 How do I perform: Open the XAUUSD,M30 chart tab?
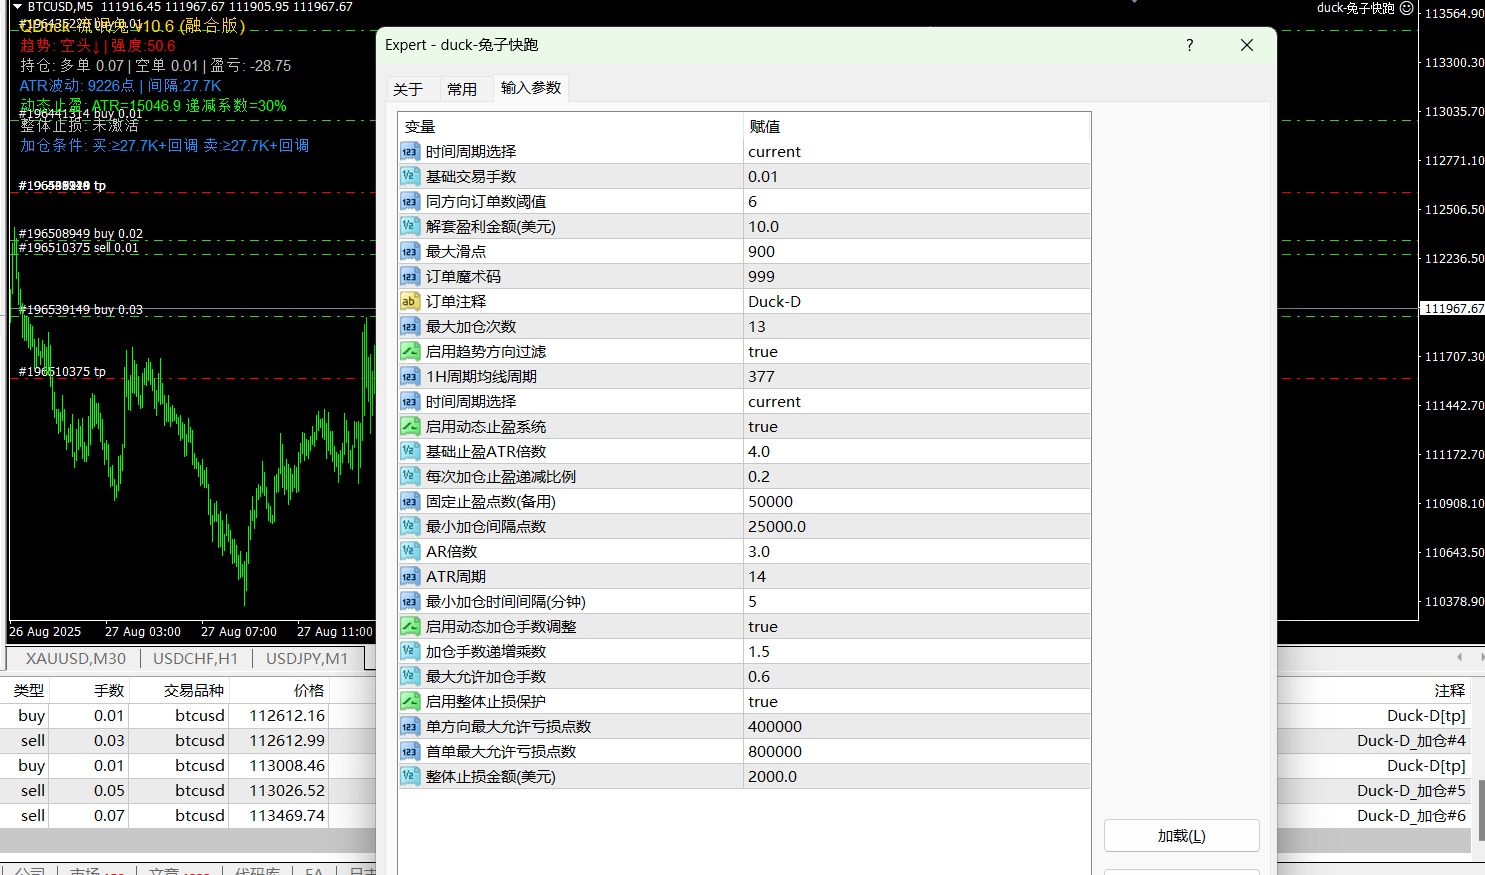point(76,658)
